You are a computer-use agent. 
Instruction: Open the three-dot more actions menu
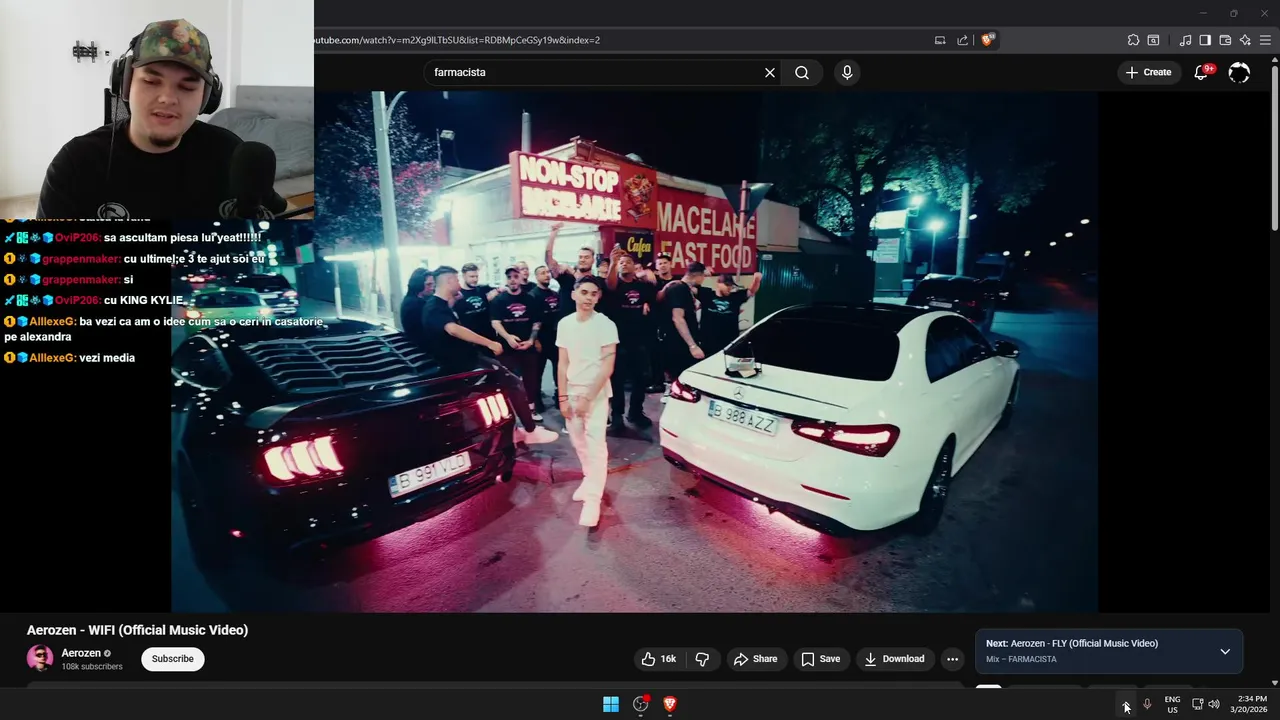point(952,659)
